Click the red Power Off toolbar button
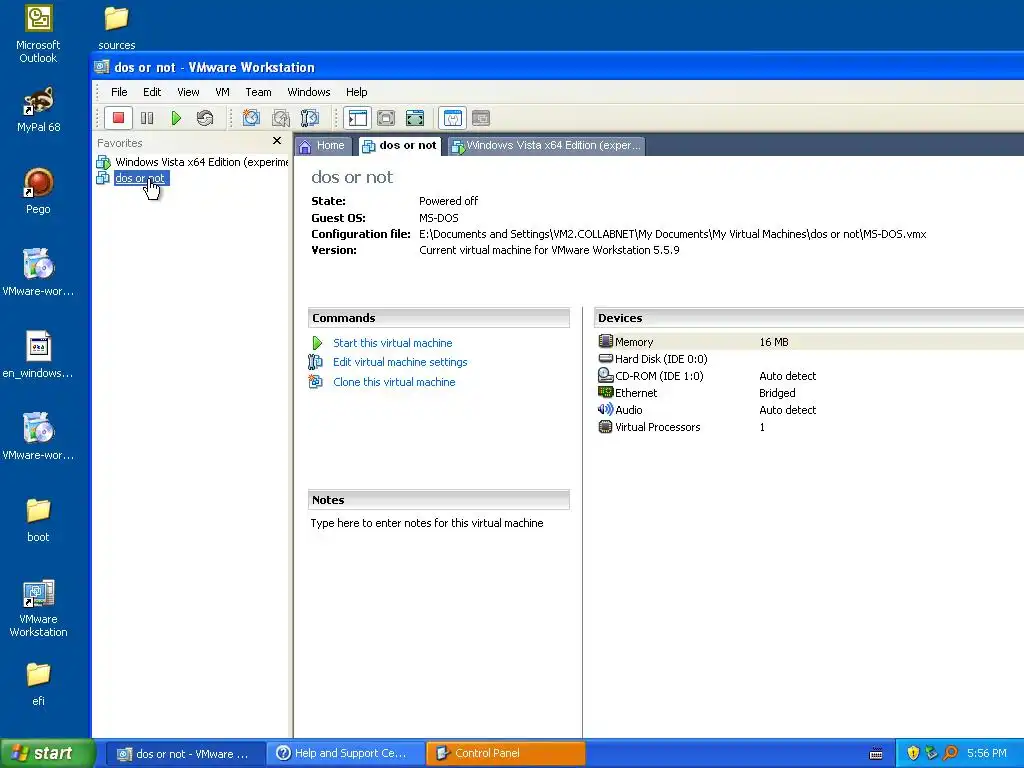This screenshot has height=768, width=1024. [x=118, y=118]
